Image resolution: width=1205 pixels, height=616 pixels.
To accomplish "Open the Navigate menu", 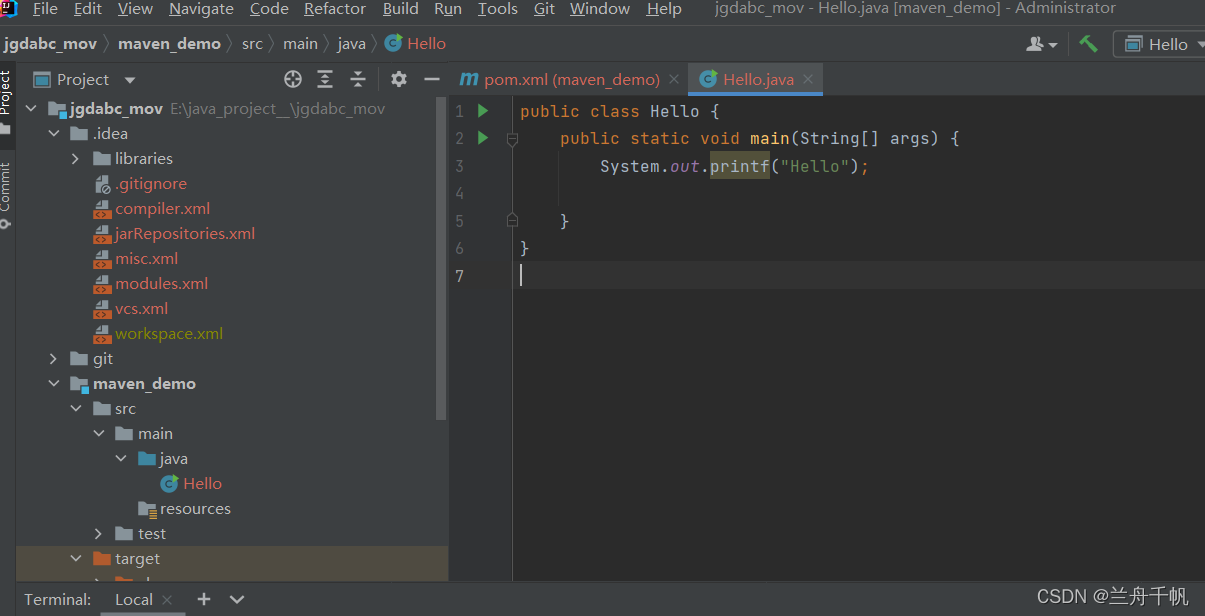I will 201,9.
